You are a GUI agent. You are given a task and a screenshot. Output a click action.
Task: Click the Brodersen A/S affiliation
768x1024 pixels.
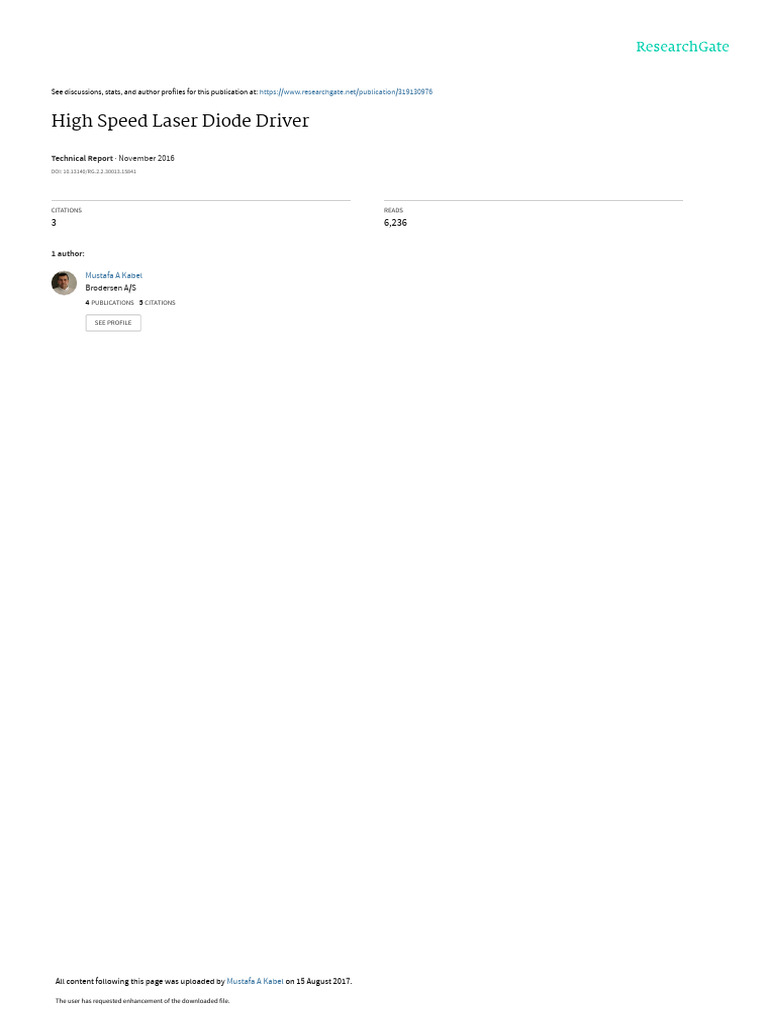[110, 288]
